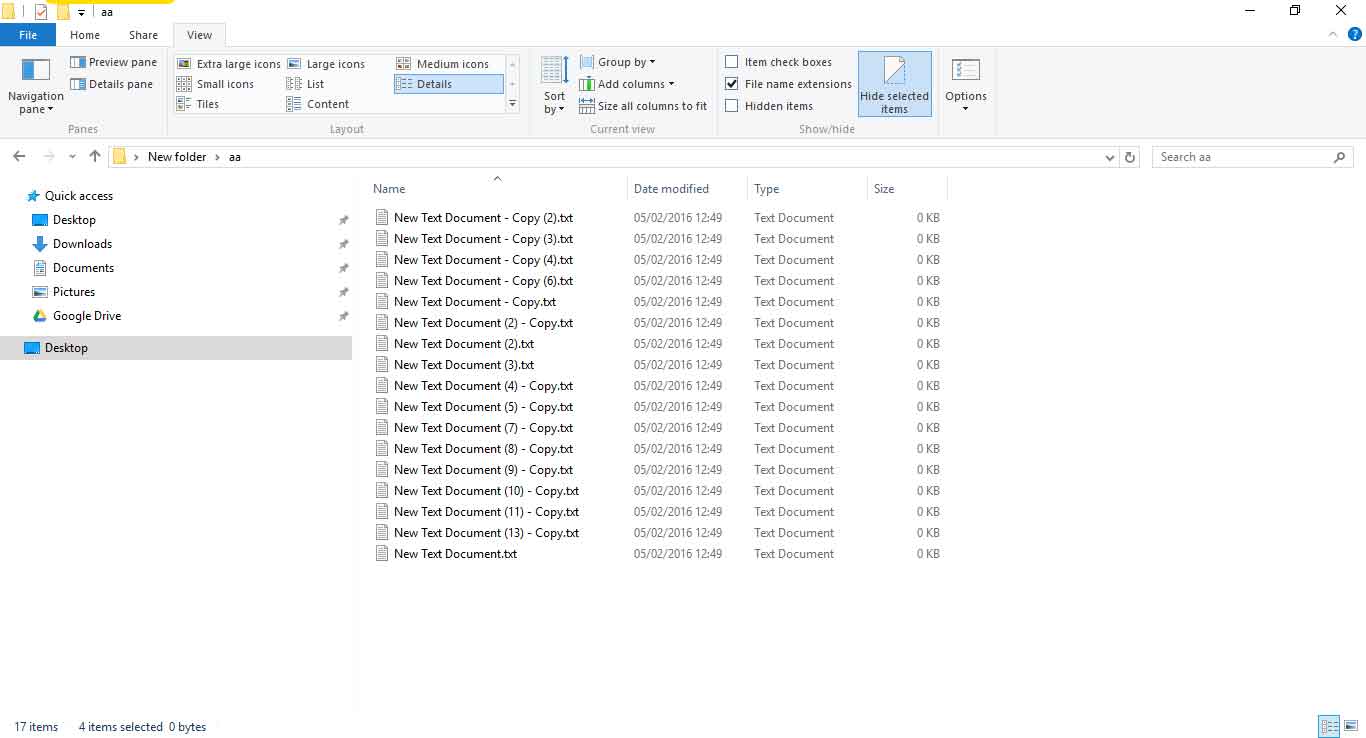The image size is (1366, 738).
Task: Toggle the Details pane
Action: [111, 84]
